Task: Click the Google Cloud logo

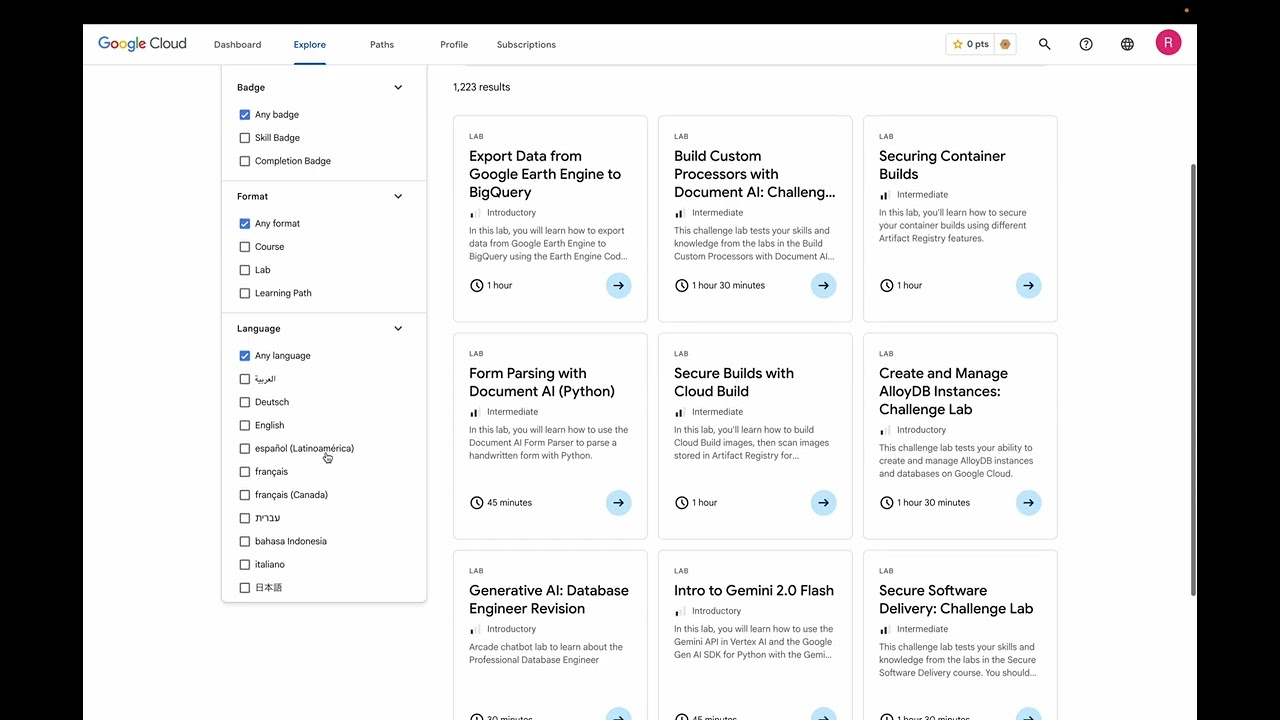Action: [x=142, y=44]
